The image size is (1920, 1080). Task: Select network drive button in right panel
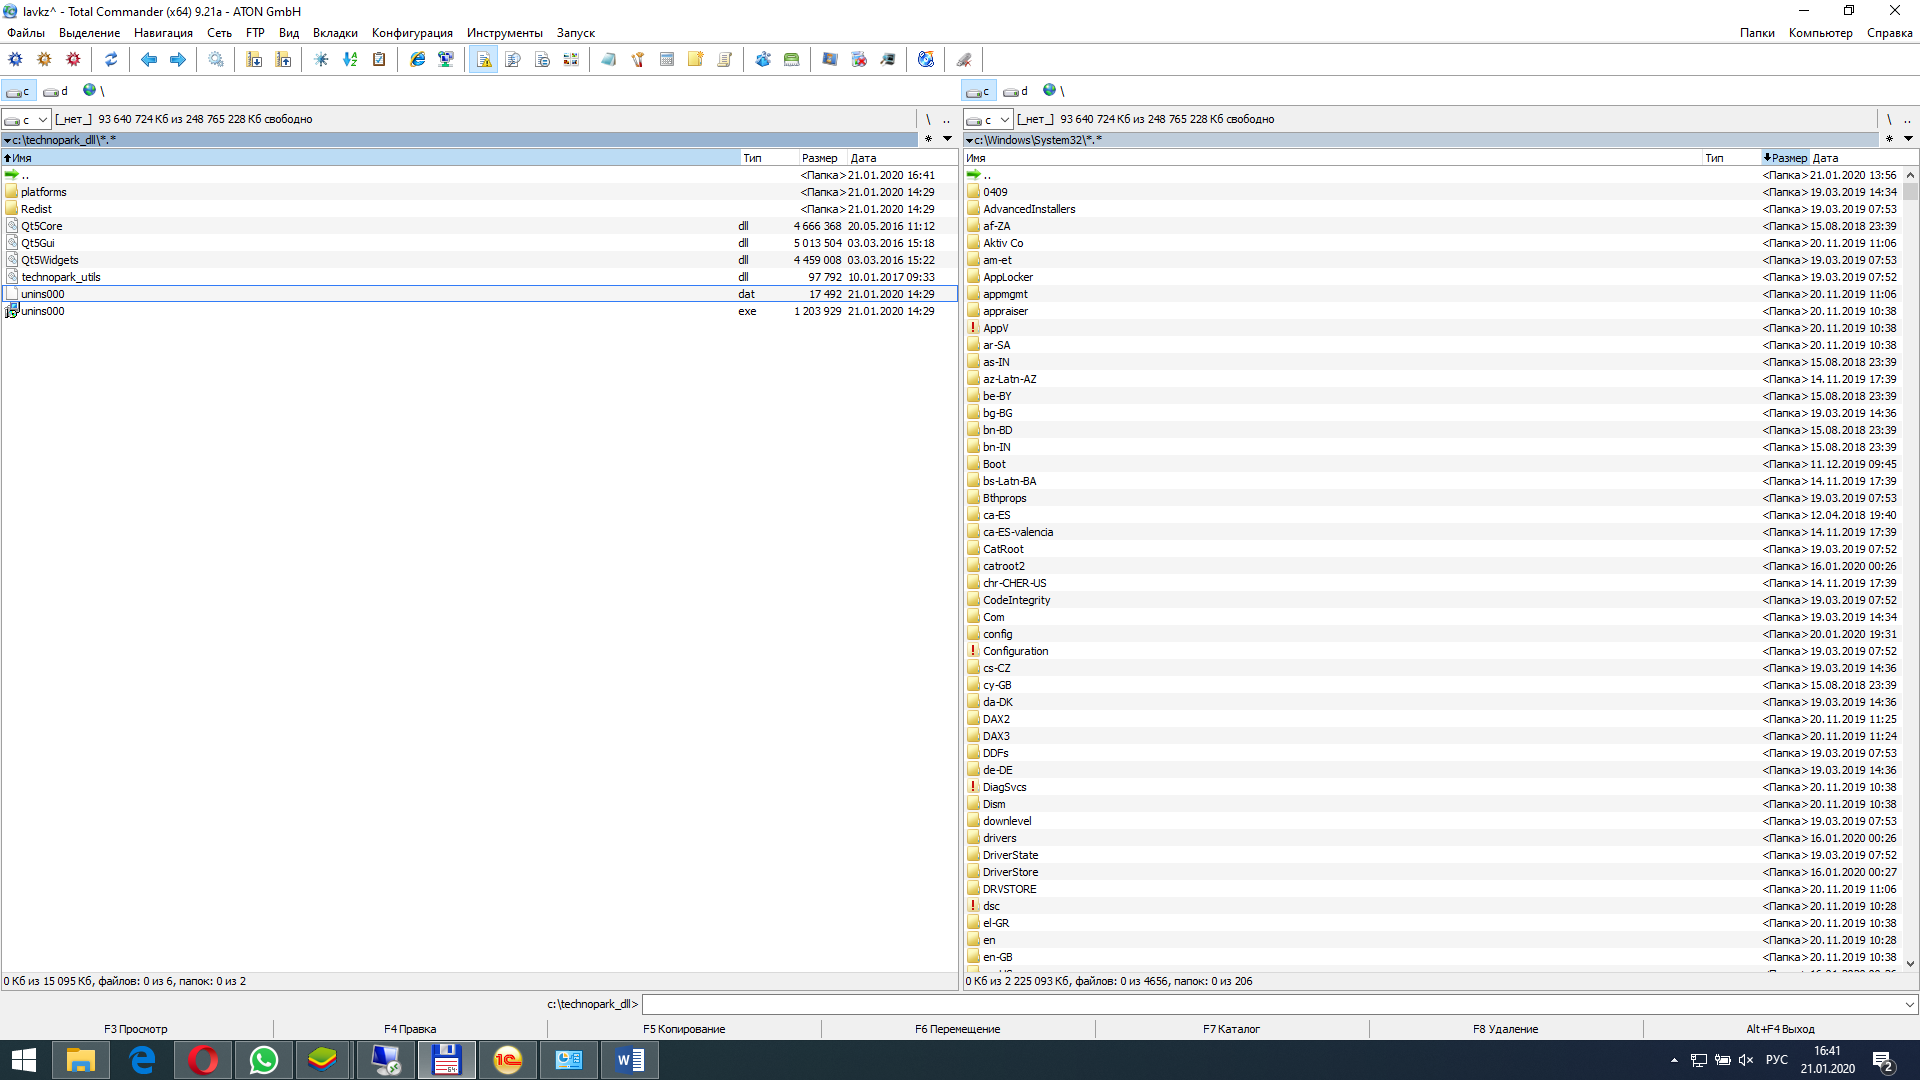pos(1053,91)
